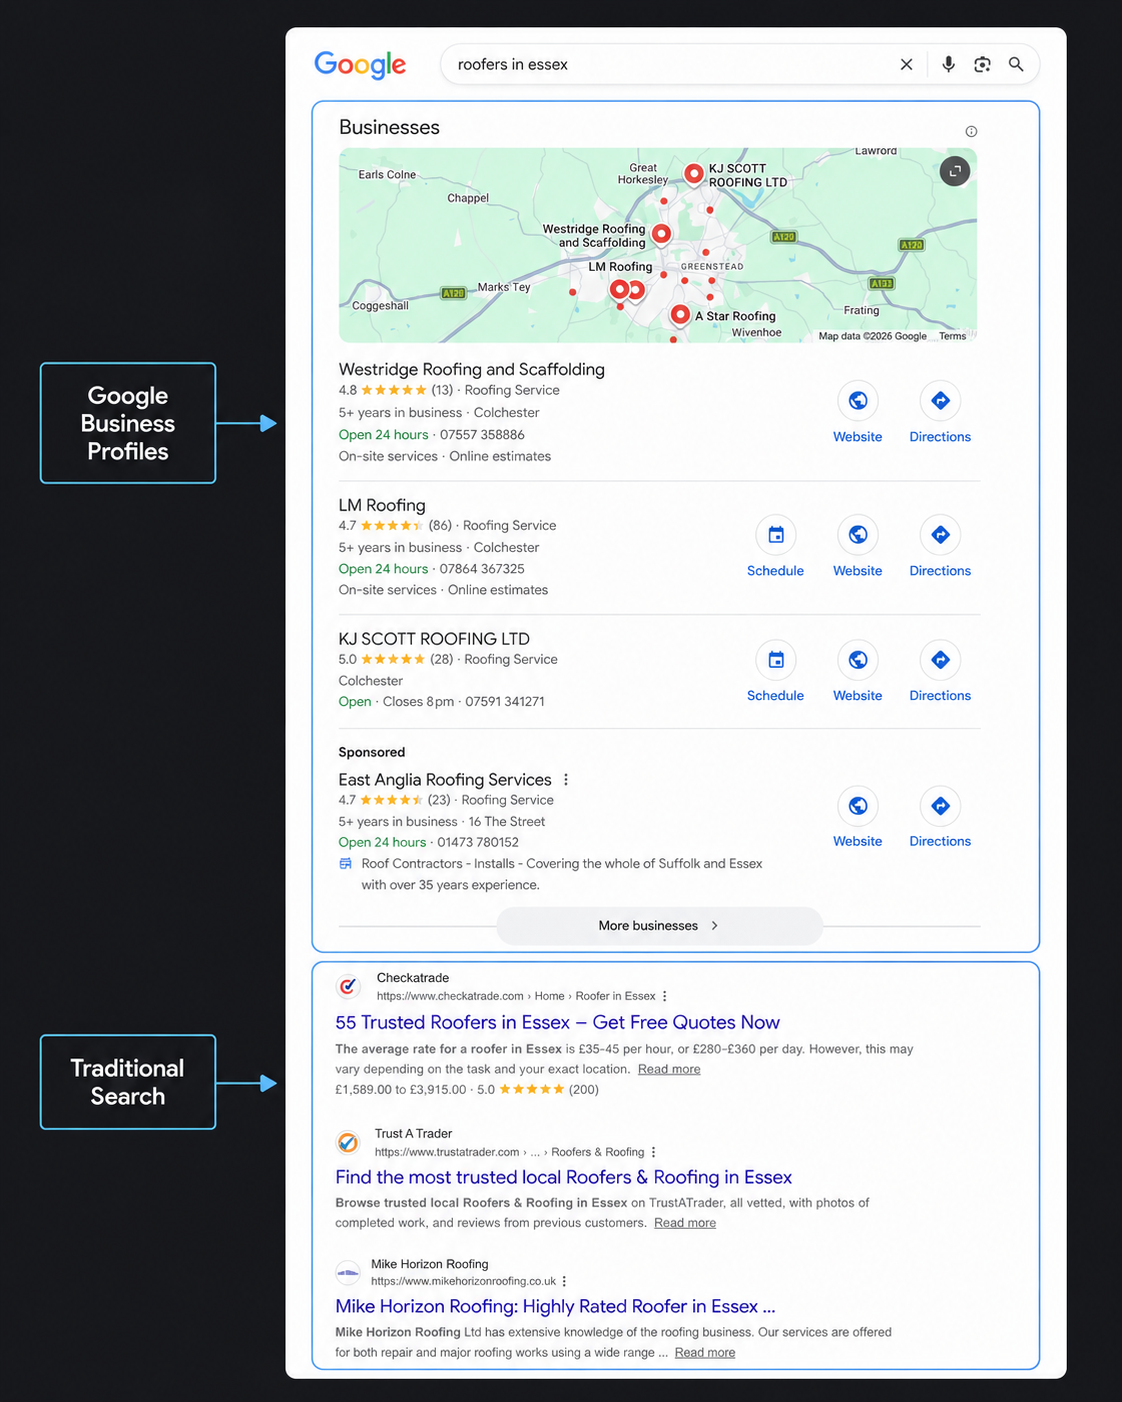Expand the More businesses list

pos(659,926)
